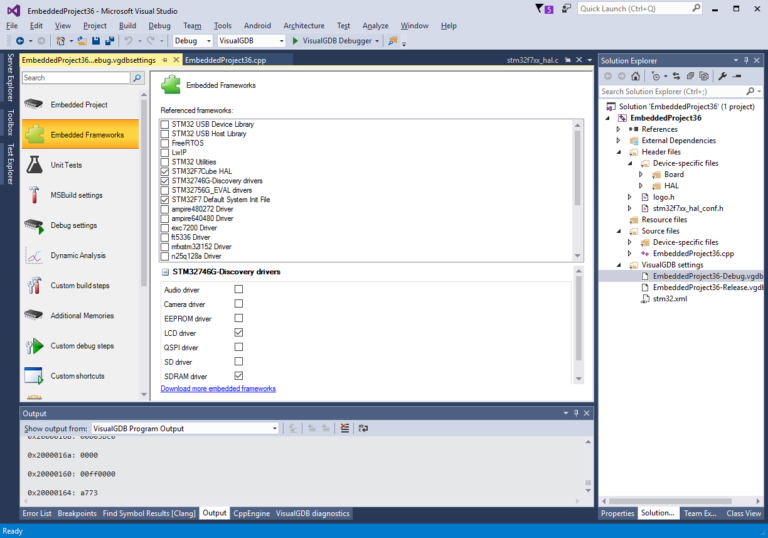Collapse the STM32746G-Discovery drivers section

pyautogui.click(x=165, y=272)
